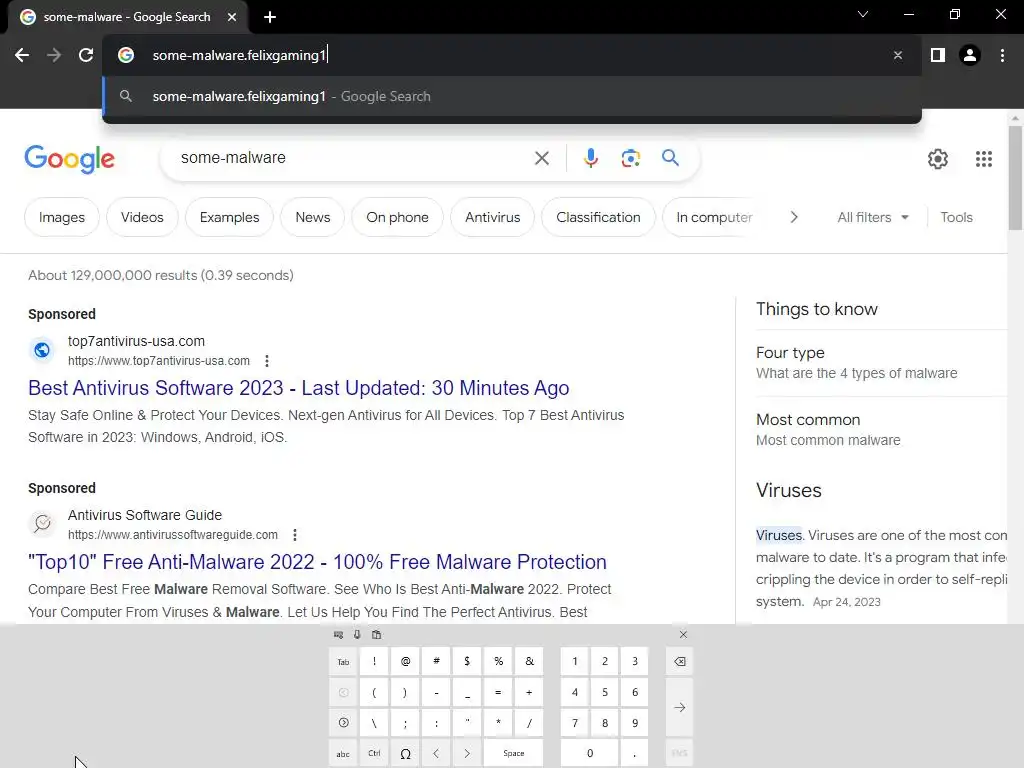The width and height of the screenshot is (1024, 768).
Task: Open Top10 Free Anti-Malware 2022 link
Action: tap(317, 562)
